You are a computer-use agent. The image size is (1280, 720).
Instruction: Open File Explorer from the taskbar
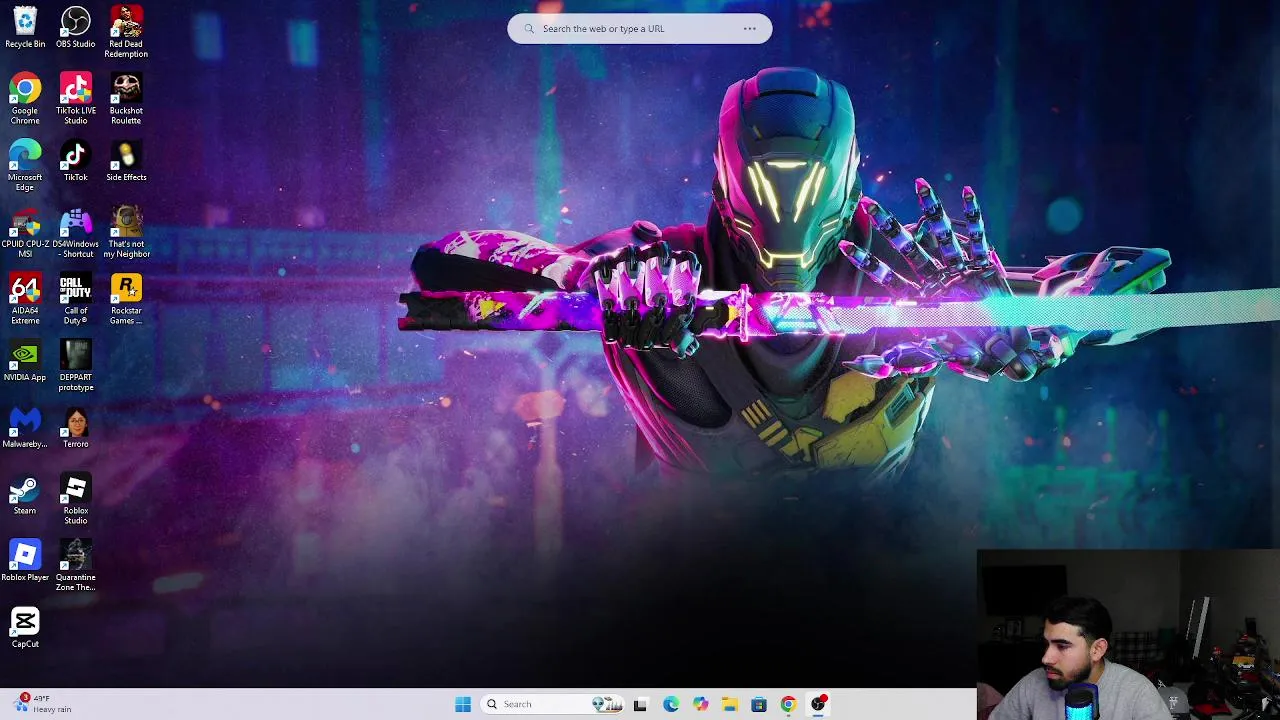pos(730,704)
